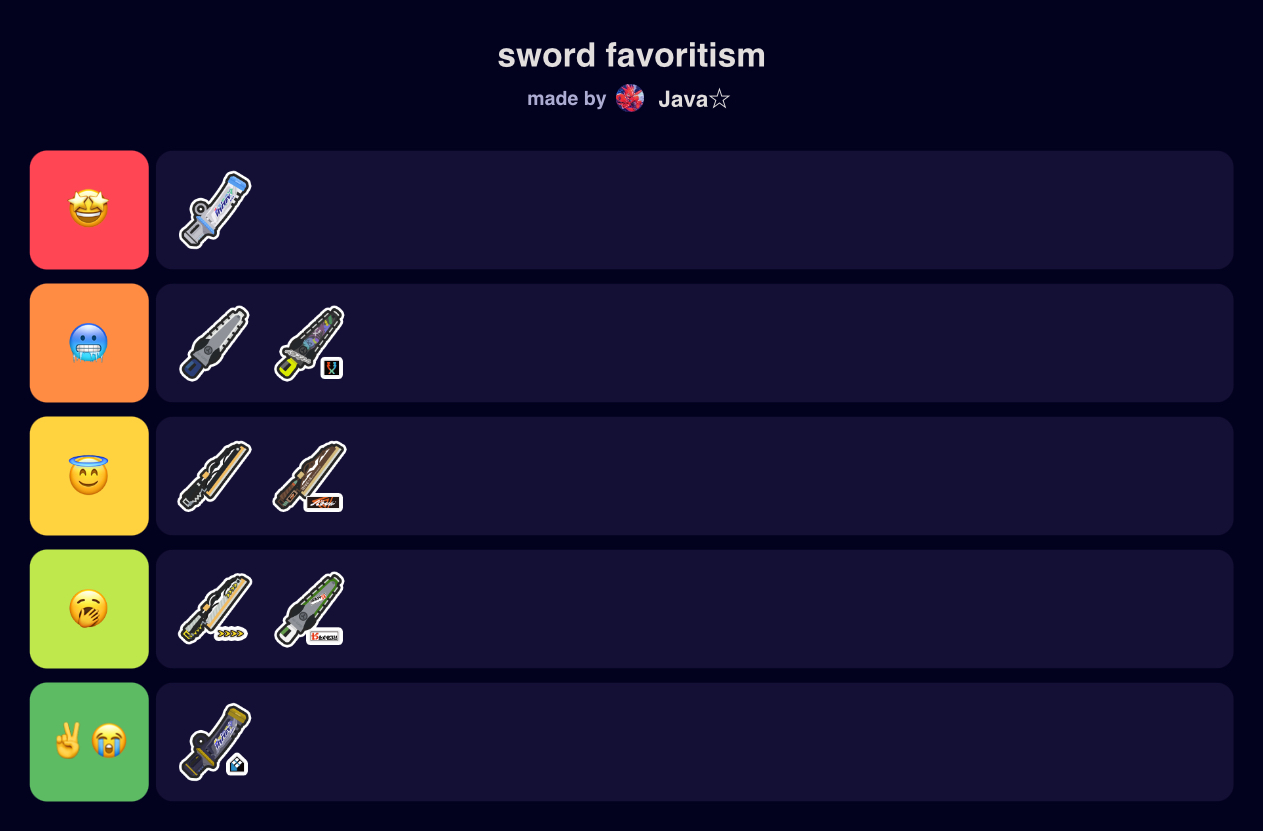Image resolution: width=1263 pixels, height=831 pixels.
Task: Select the grey serrated sword with blue handle
Action: point(215,343)
